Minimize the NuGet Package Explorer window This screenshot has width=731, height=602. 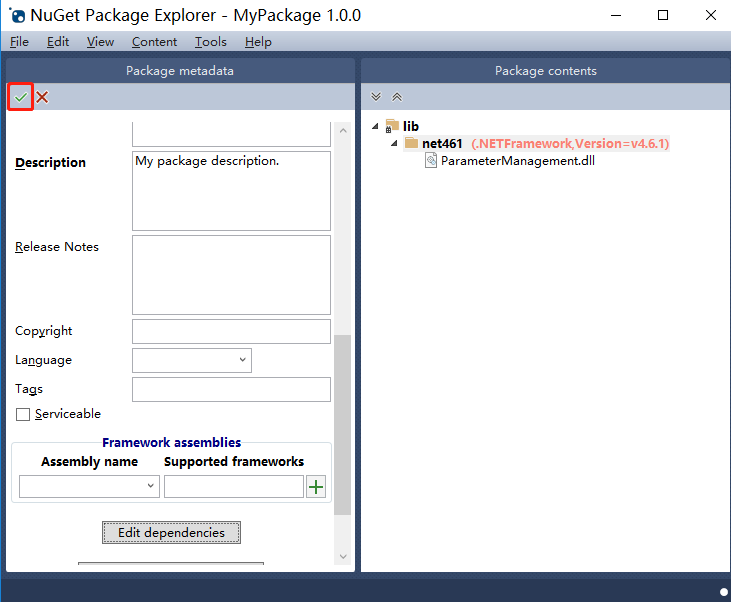click(x=616, y=15)
